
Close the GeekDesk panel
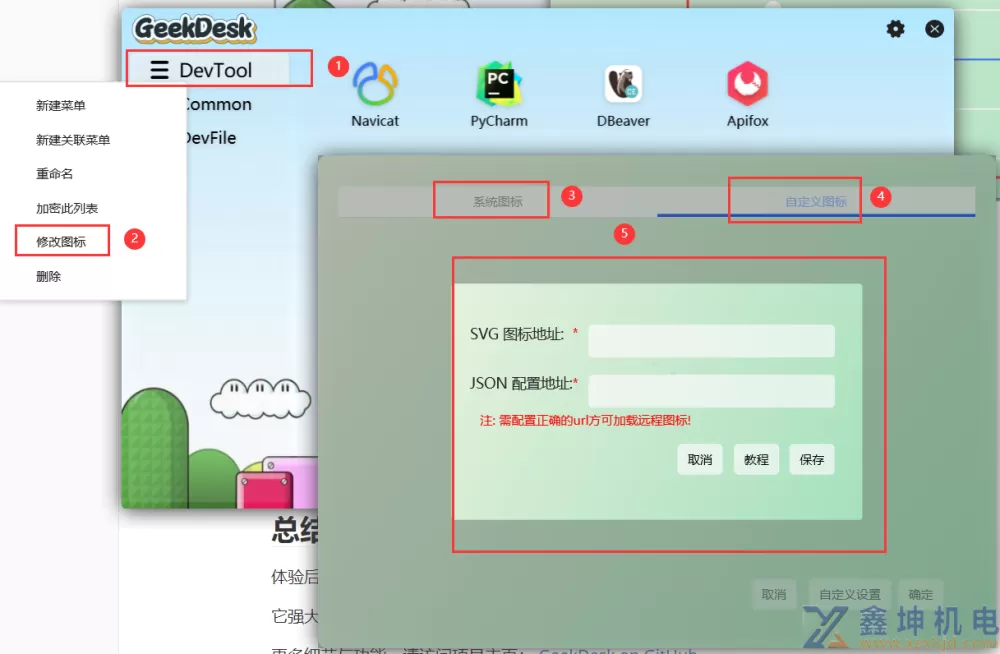[x=934, y=29]
